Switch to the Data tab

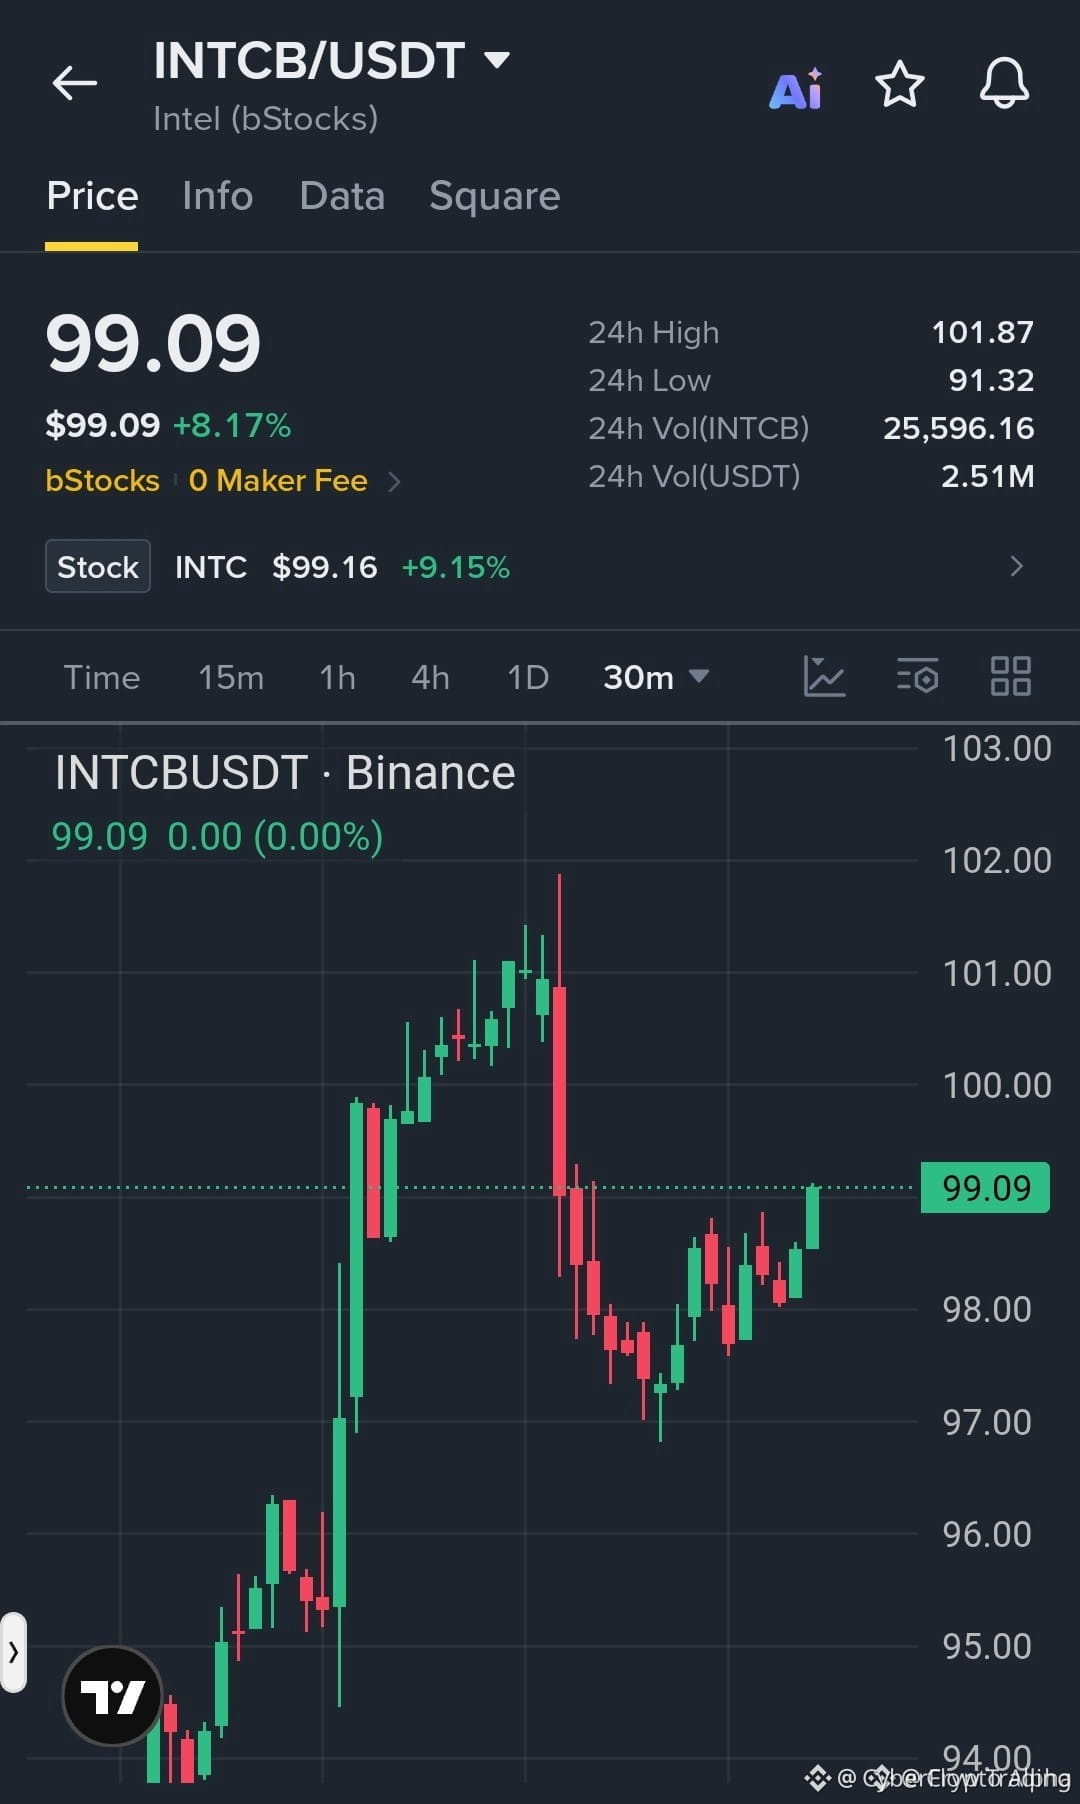(342, 196)
